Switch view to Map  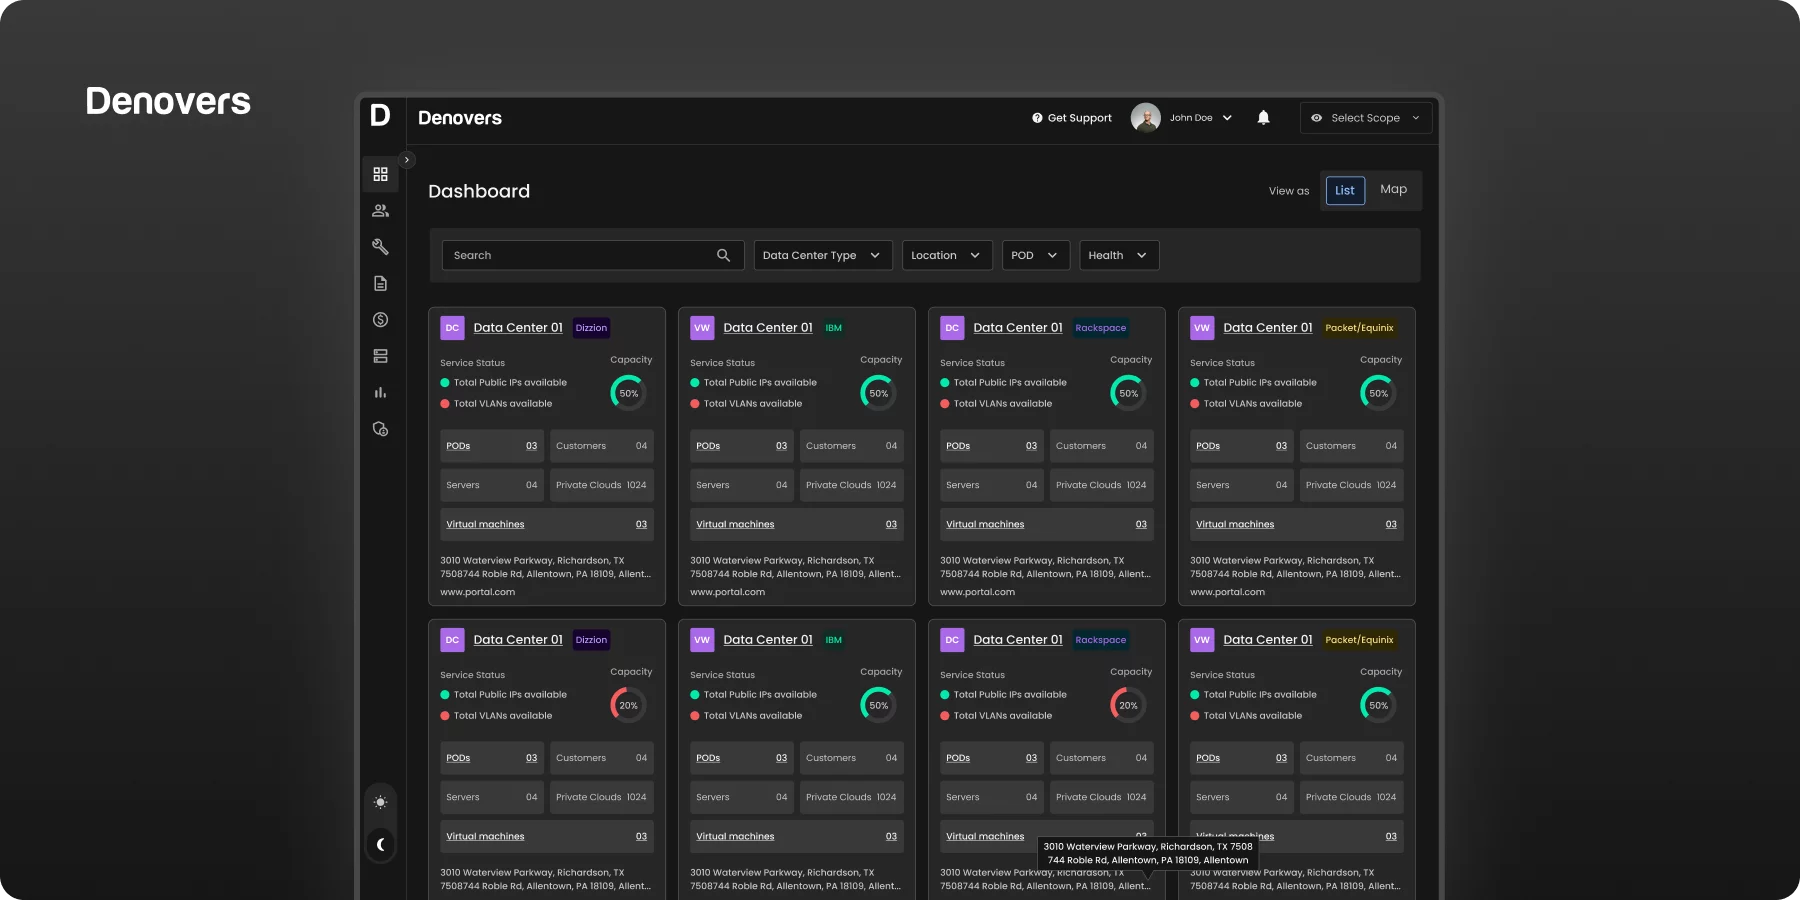(1393, 190)
